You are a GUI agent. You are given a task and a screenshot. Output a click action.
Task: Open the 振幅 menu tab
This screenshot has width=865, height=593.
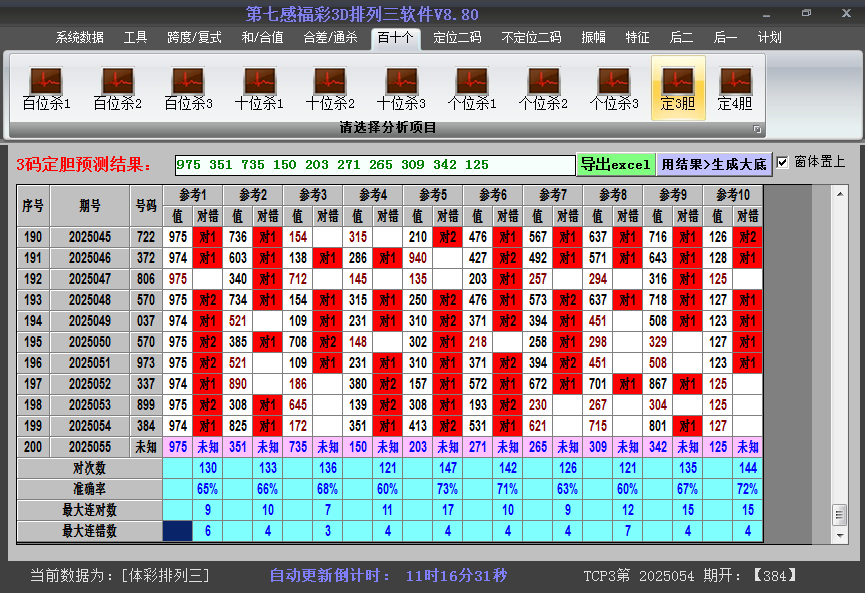(x=593, y=38)
